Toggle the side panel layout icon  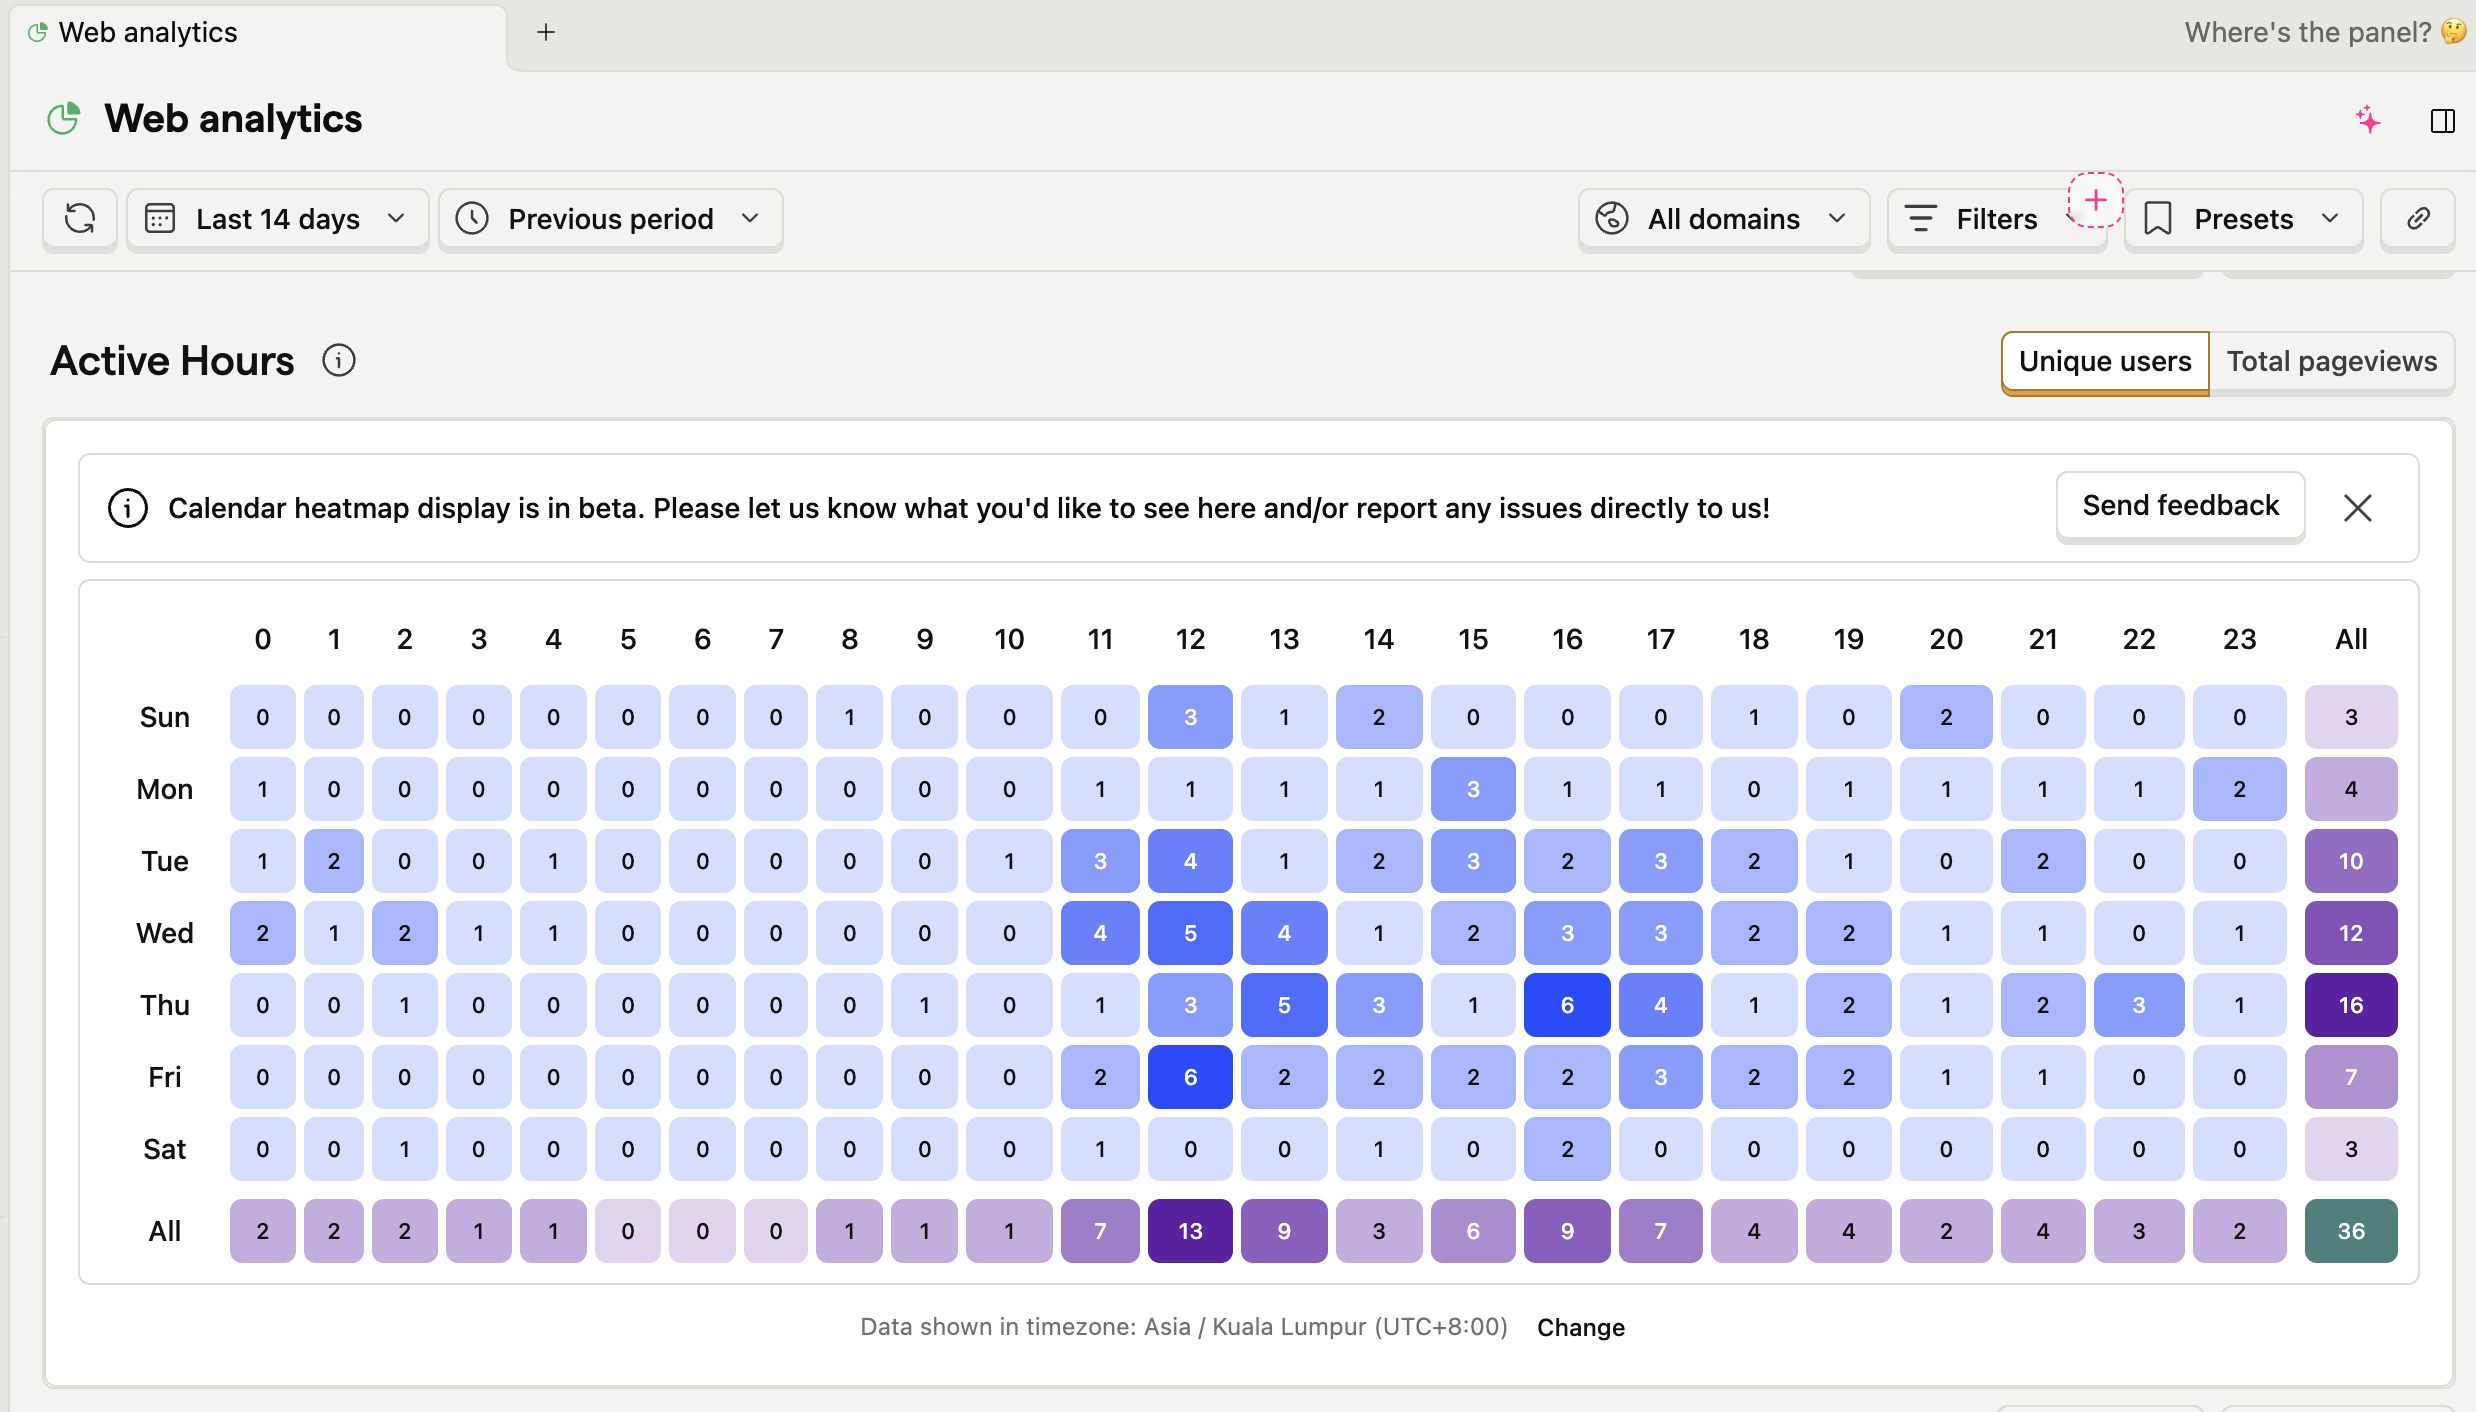tap(2442, 121)
